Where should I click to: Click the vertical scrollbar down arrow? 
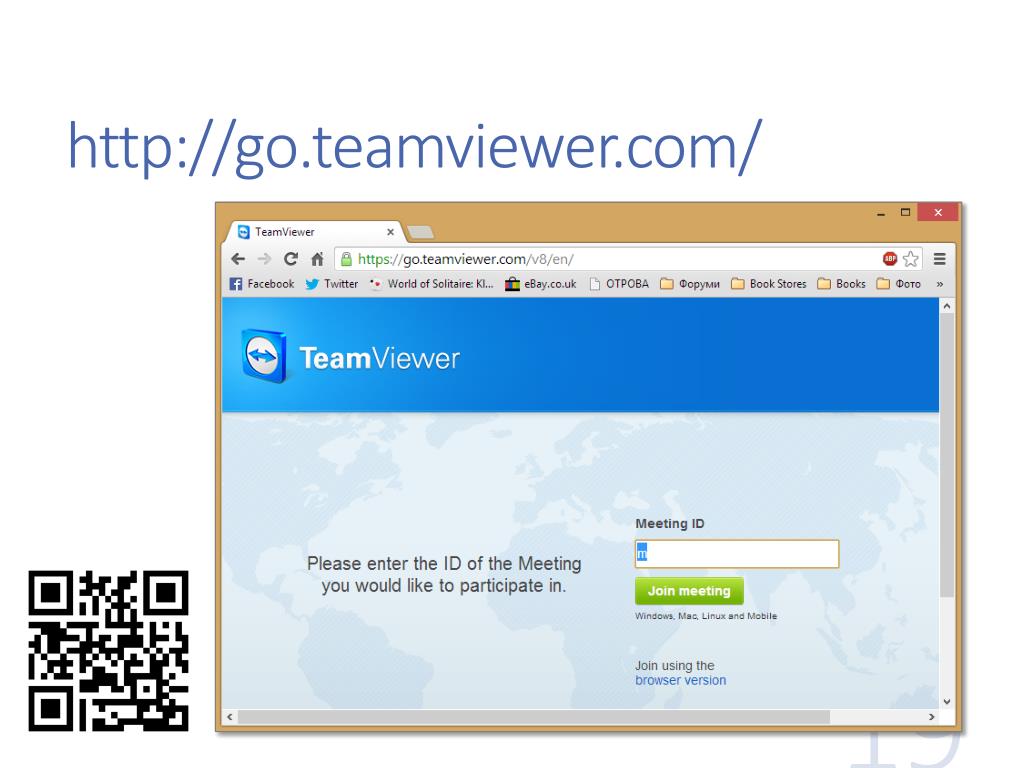coord(947,701)
